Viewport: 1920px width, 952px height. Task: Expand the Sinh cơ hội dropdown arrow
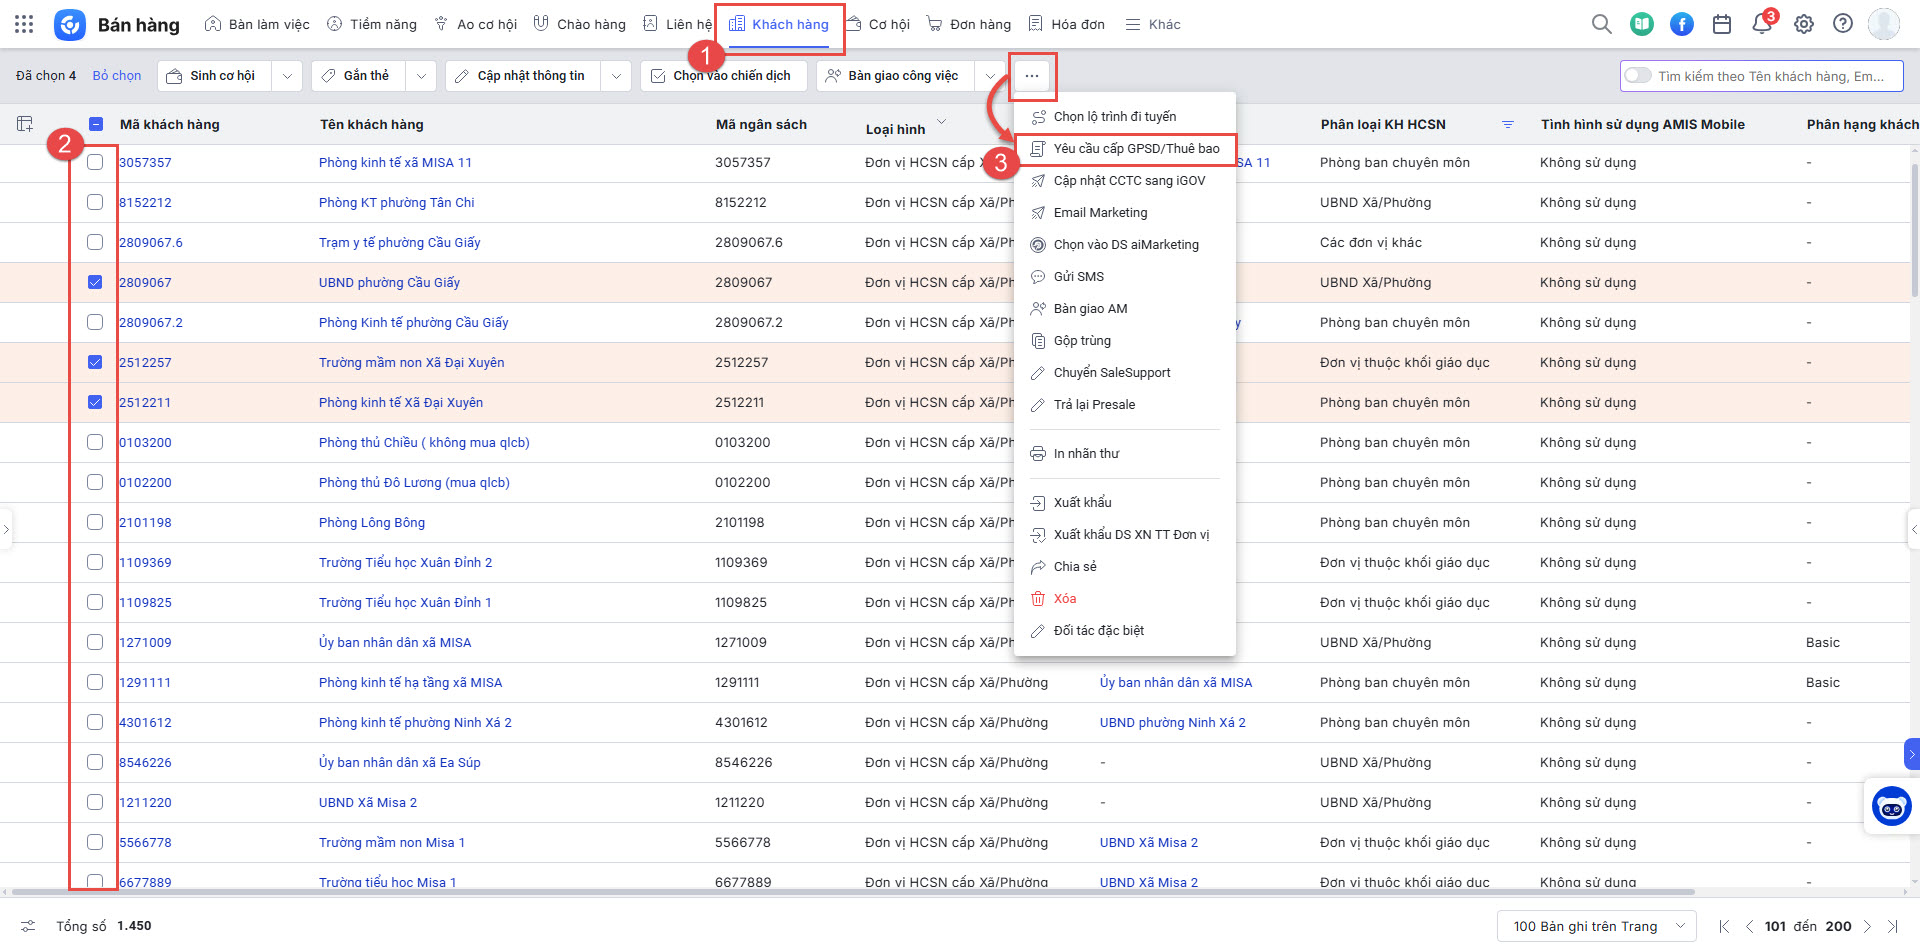tap(287, 76)
